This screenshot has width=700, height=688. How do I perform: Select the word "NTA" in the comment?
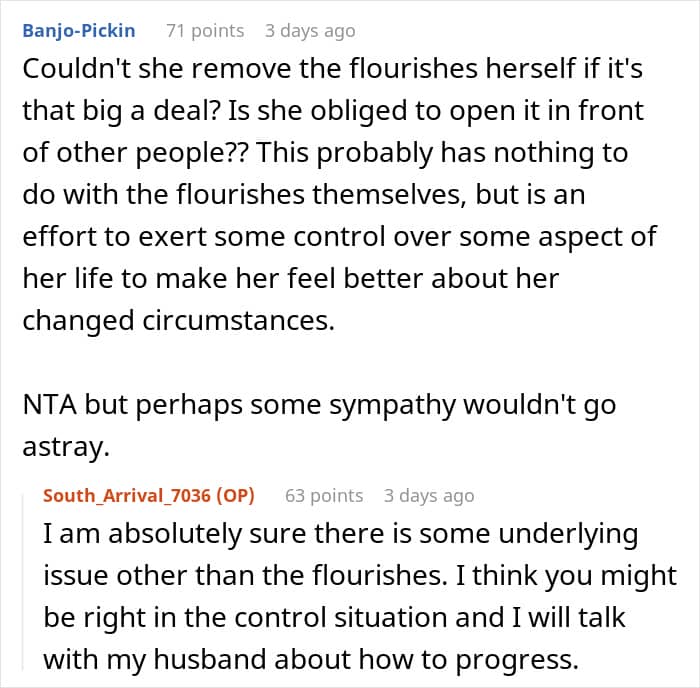49,404
